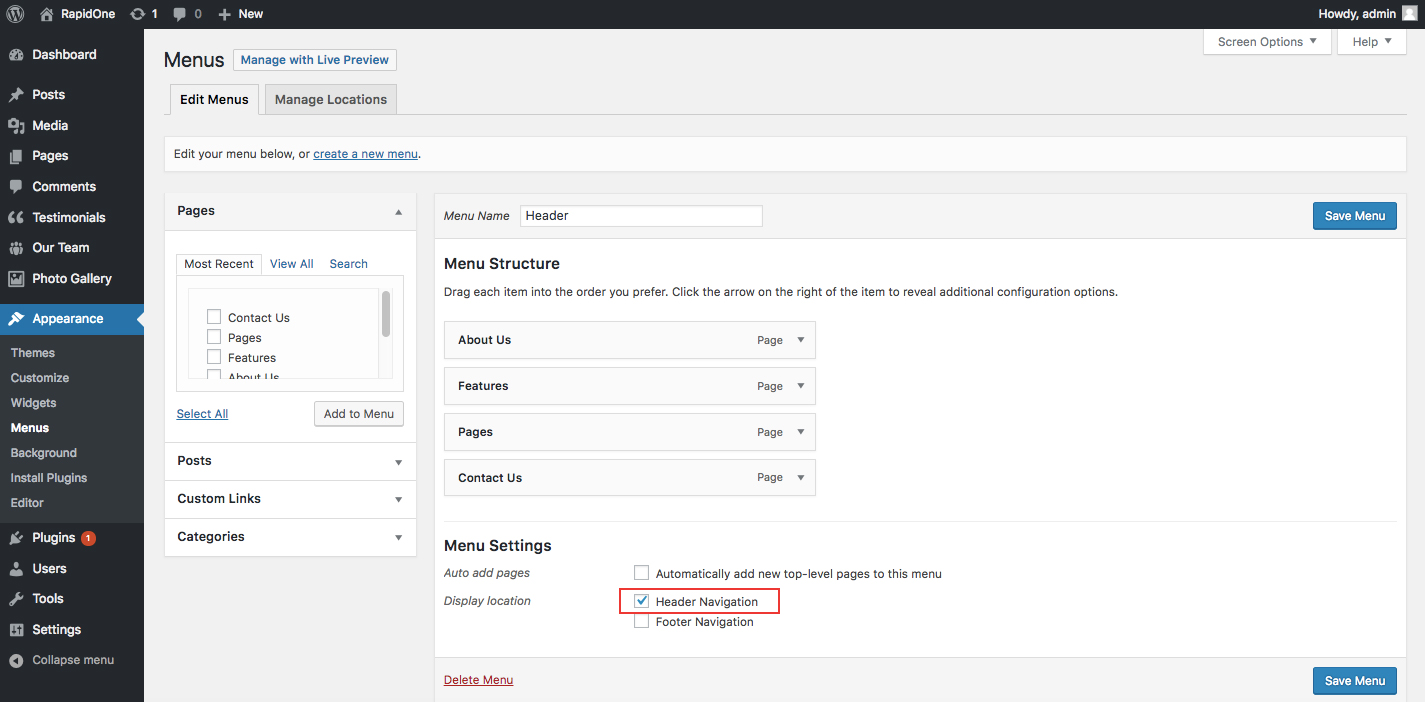Click the Appearance paintbrush icon
The width and height of the screenshot is (1425, 702).
pos(16,319)
